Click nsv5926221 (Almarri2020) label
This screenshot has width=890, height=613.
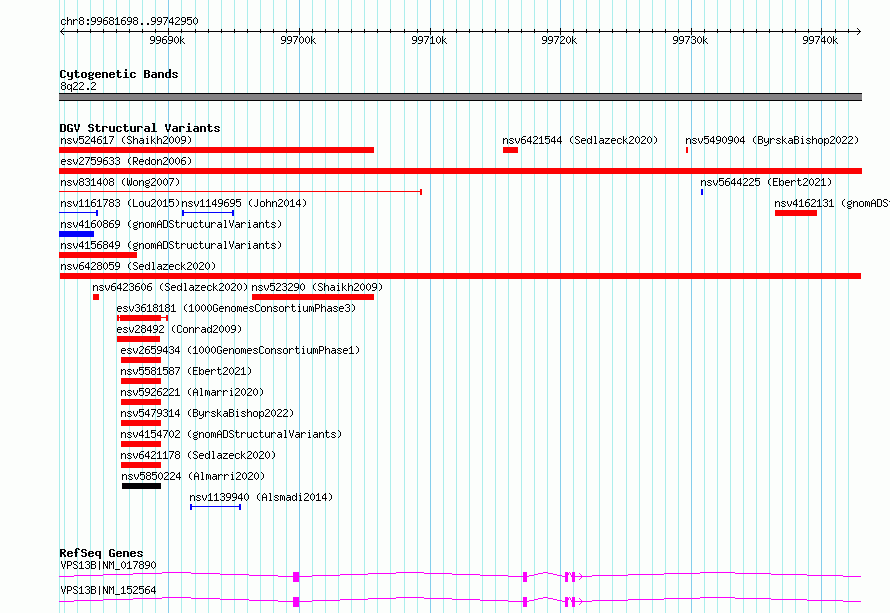coord(192,392)
